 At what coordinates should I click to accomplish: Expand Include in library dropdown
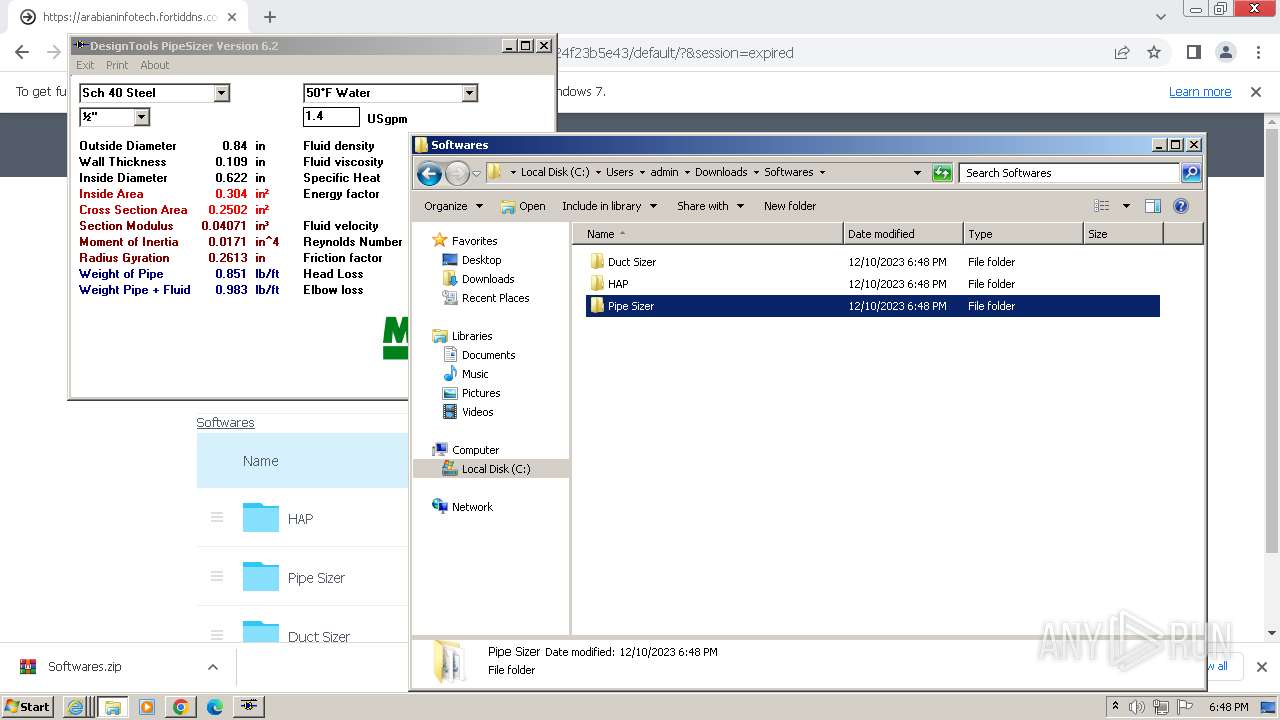pyautogui.click(x=610, y=206)
